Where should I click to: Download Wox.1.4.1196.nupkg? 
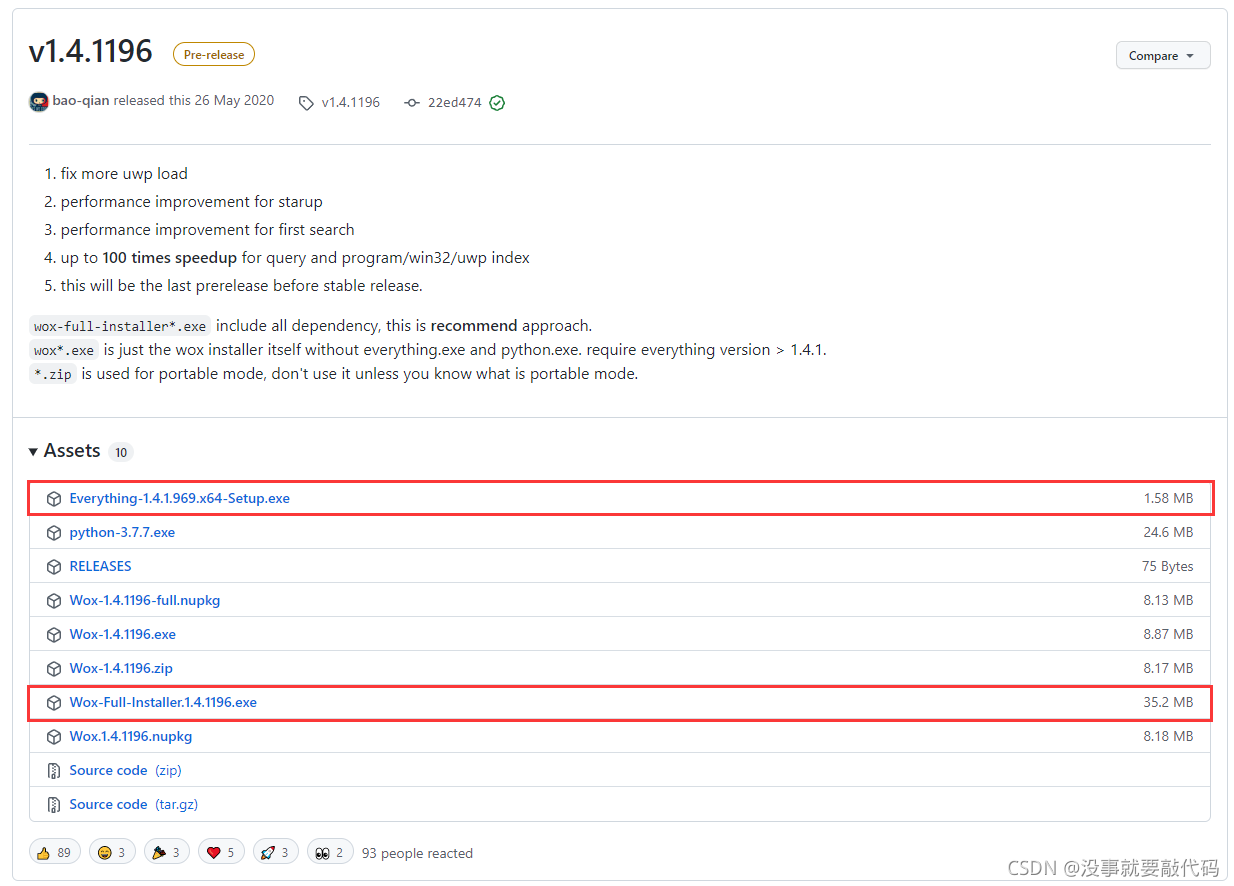click(130, 736)
